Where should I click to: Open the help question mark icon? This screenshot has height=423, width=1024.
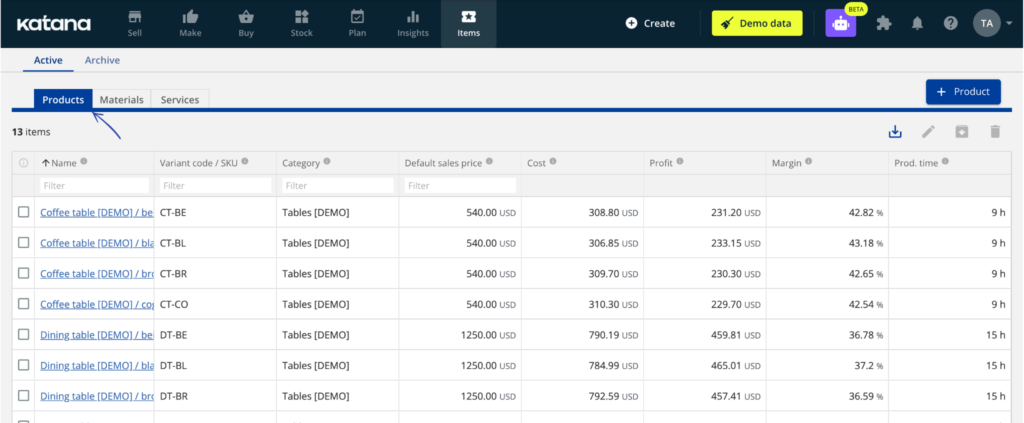pyautogui.click(x=951, y=24)
